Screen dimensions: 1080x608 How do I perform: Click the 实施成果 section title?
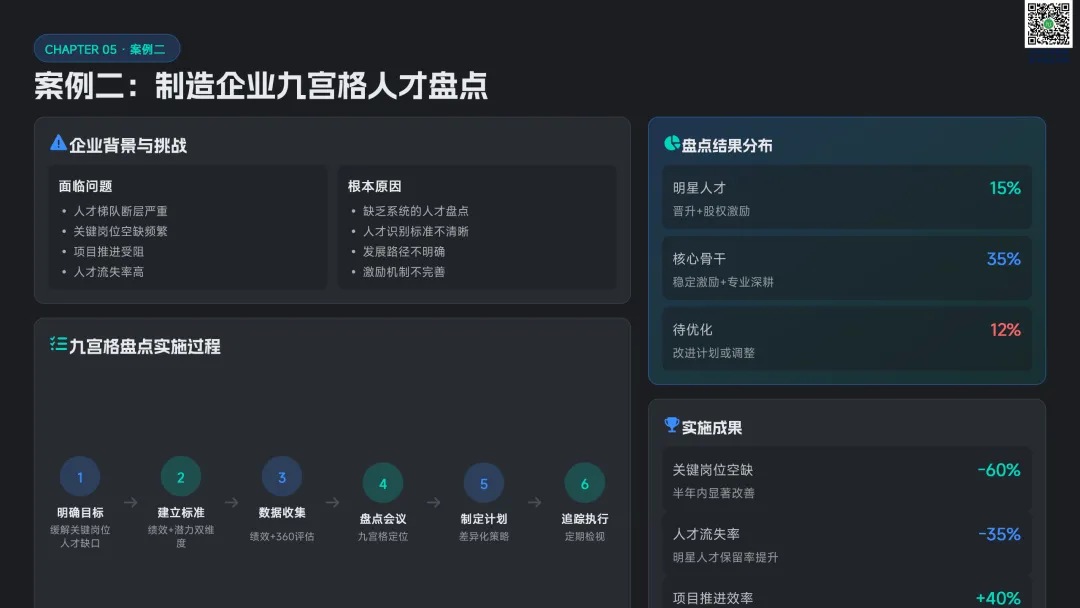712,428
